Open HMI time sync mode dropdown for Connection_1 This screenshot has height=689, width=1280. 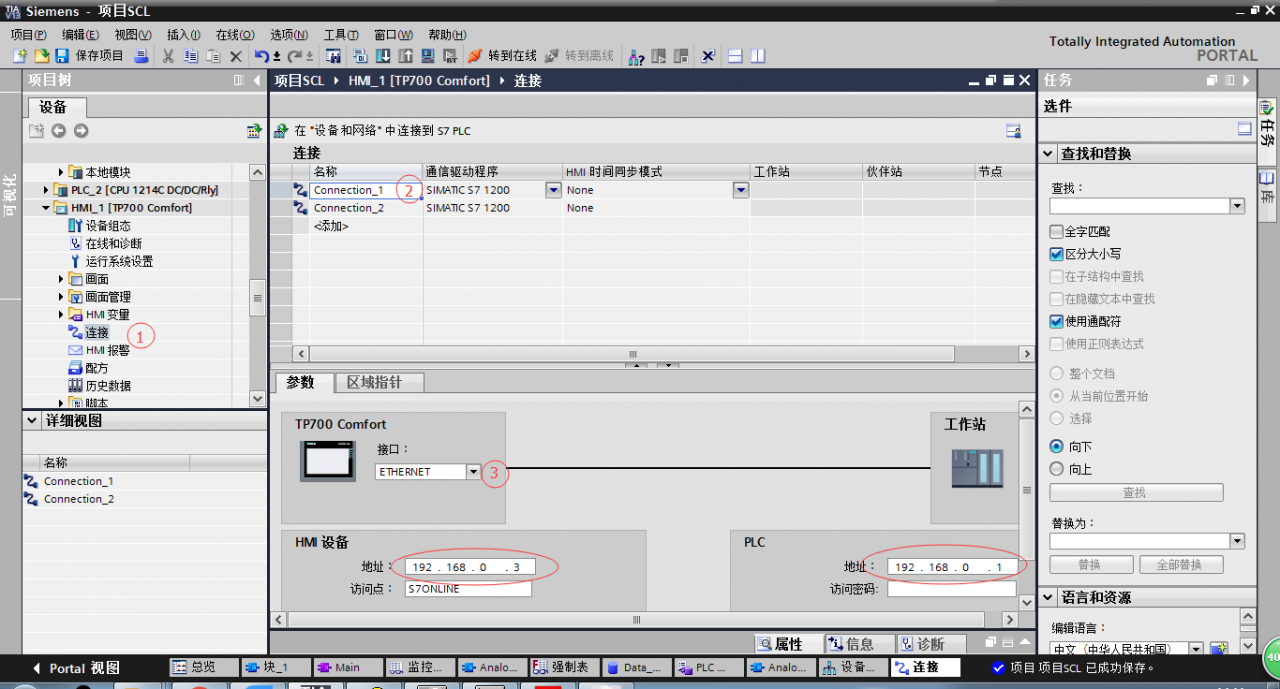point(741,190)
